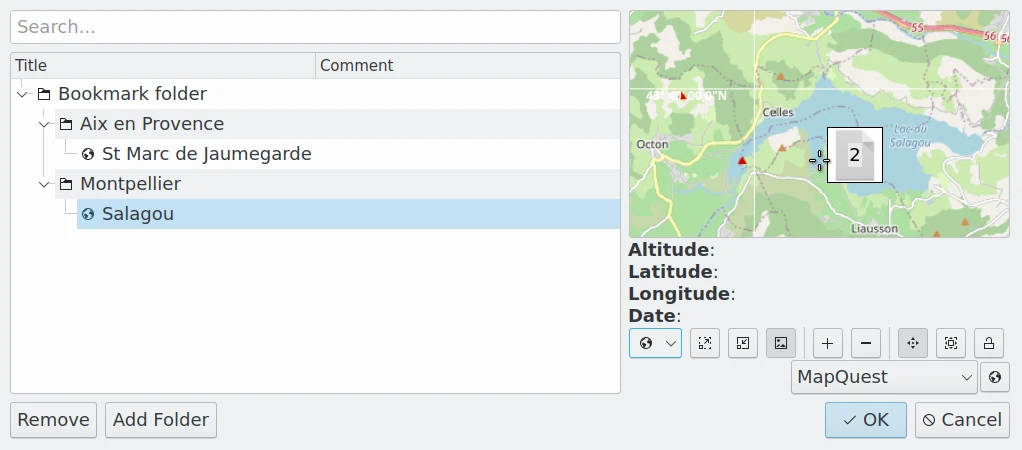
Task: Collapse the Montpellier folder
Action: (x=44, y=184)
